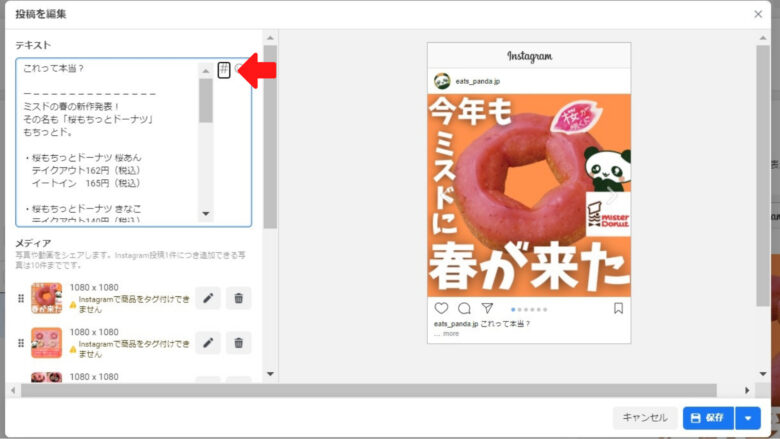Select the first donut media thumbnail
This screenshot has height=439, width=780.
pos(46,298)
